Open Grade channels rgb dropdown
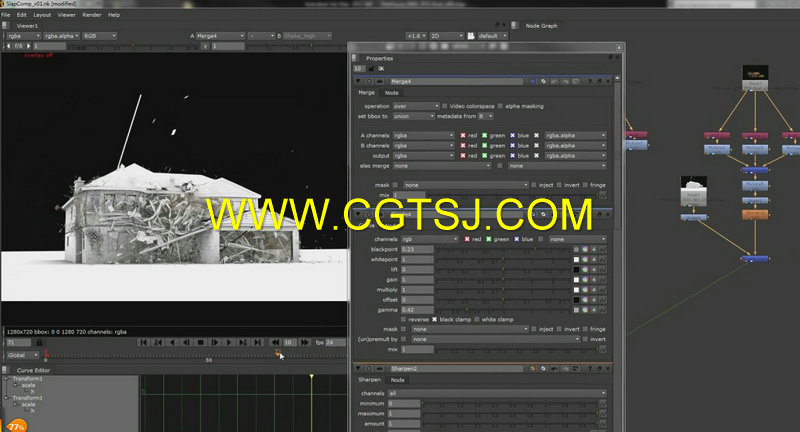Screen dimensions: 800x432 point(430,239)
